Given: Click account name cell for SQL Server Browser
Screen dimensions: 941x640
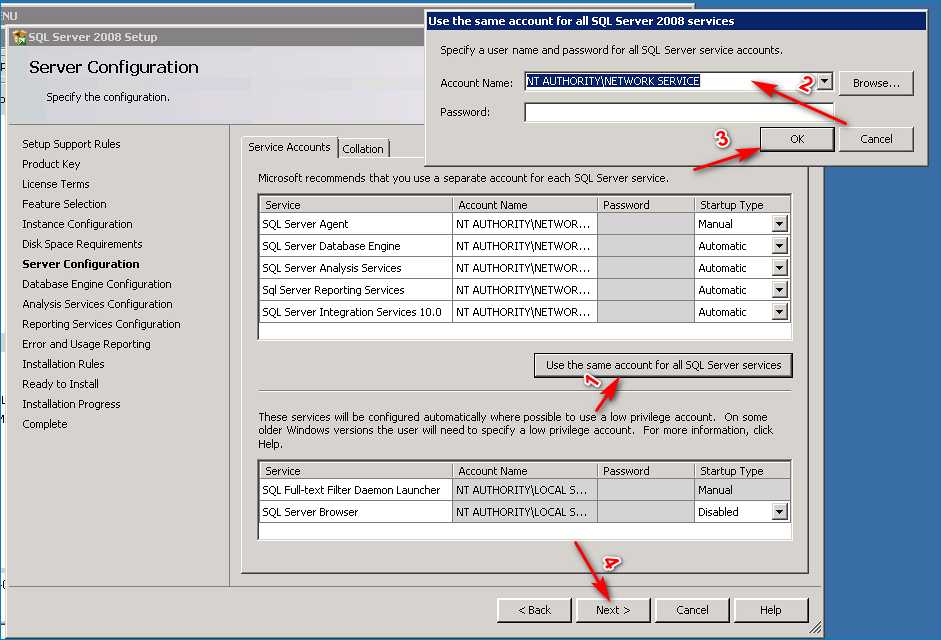Looking at the screenshot, I should (x=525, y=512).
